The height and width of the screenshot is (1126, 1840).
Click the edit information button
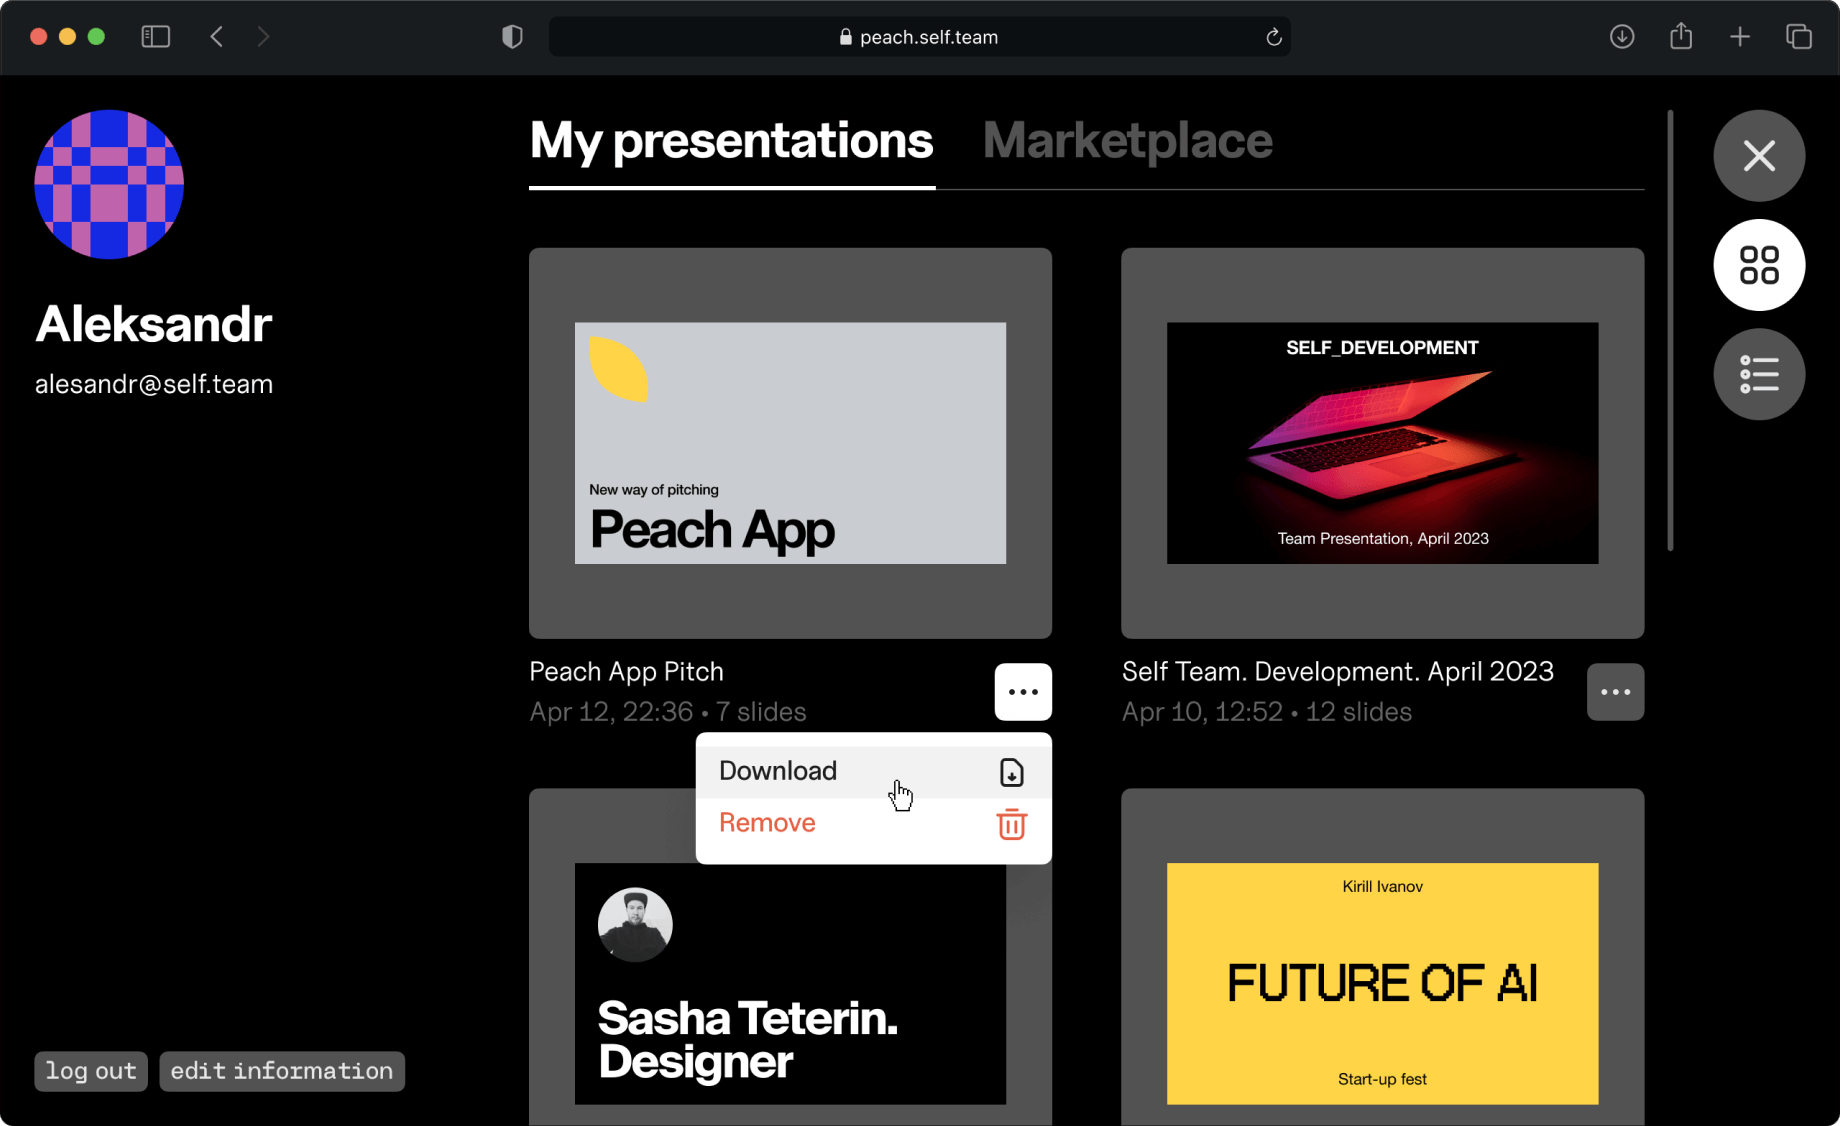tap(282, 1071)
